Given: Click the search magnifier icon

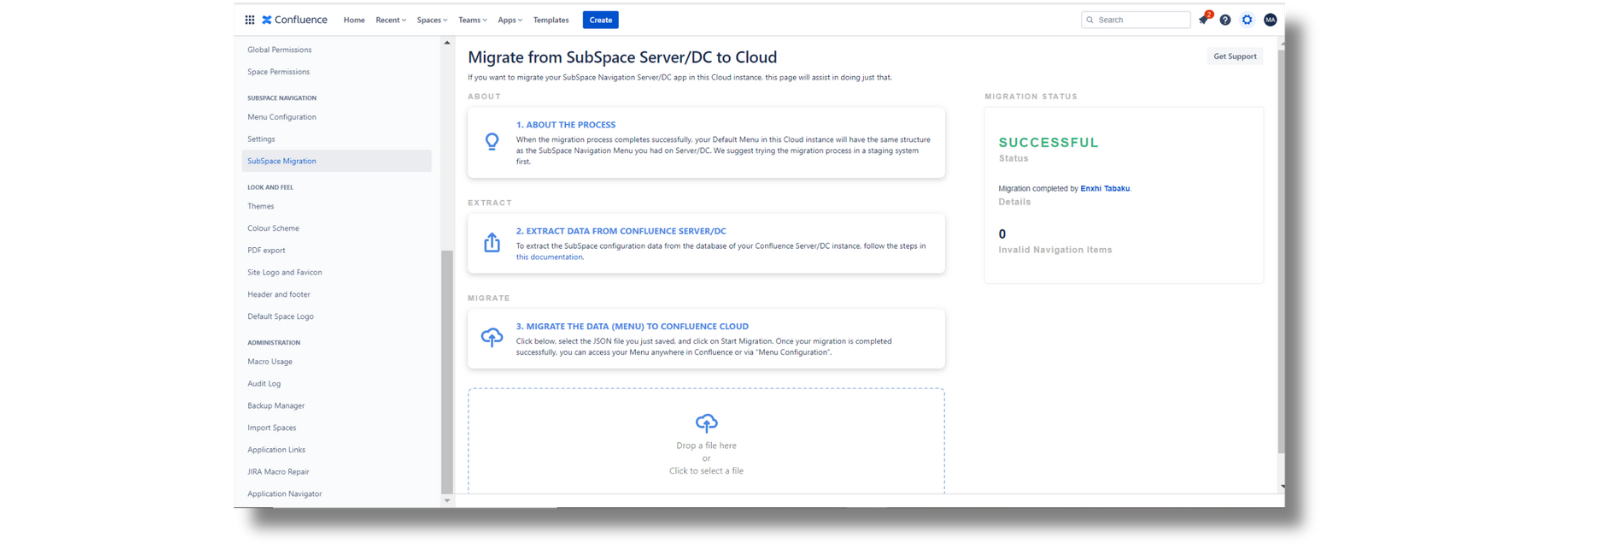Looking at the screenshot, I should tap(1090, 20).
